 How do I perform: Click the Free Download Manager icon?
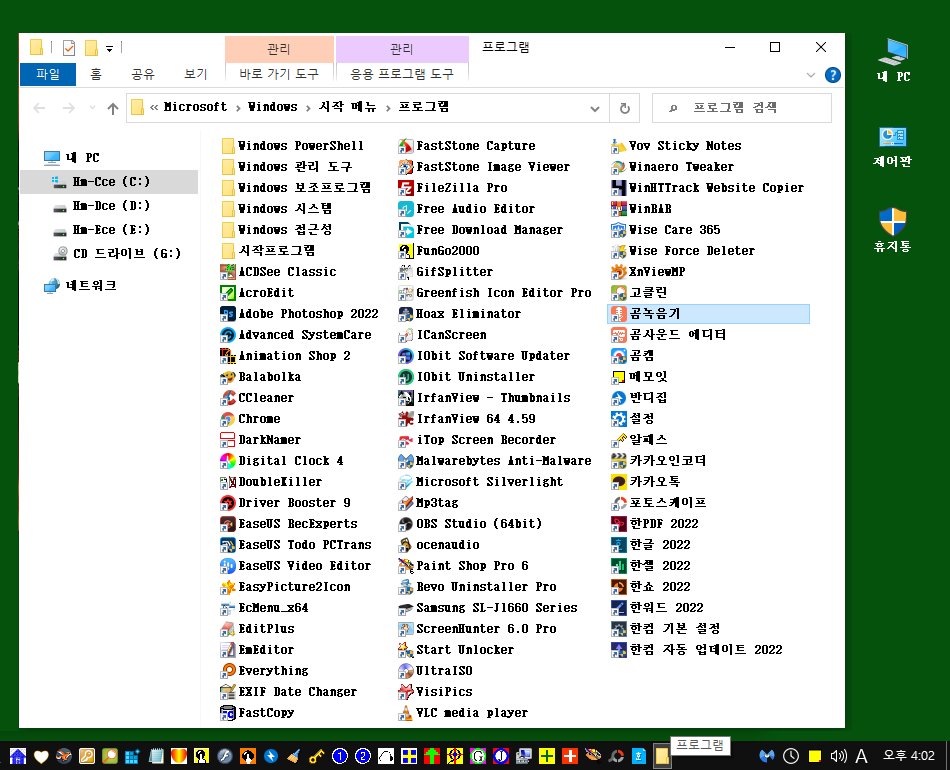click(405, 230)
